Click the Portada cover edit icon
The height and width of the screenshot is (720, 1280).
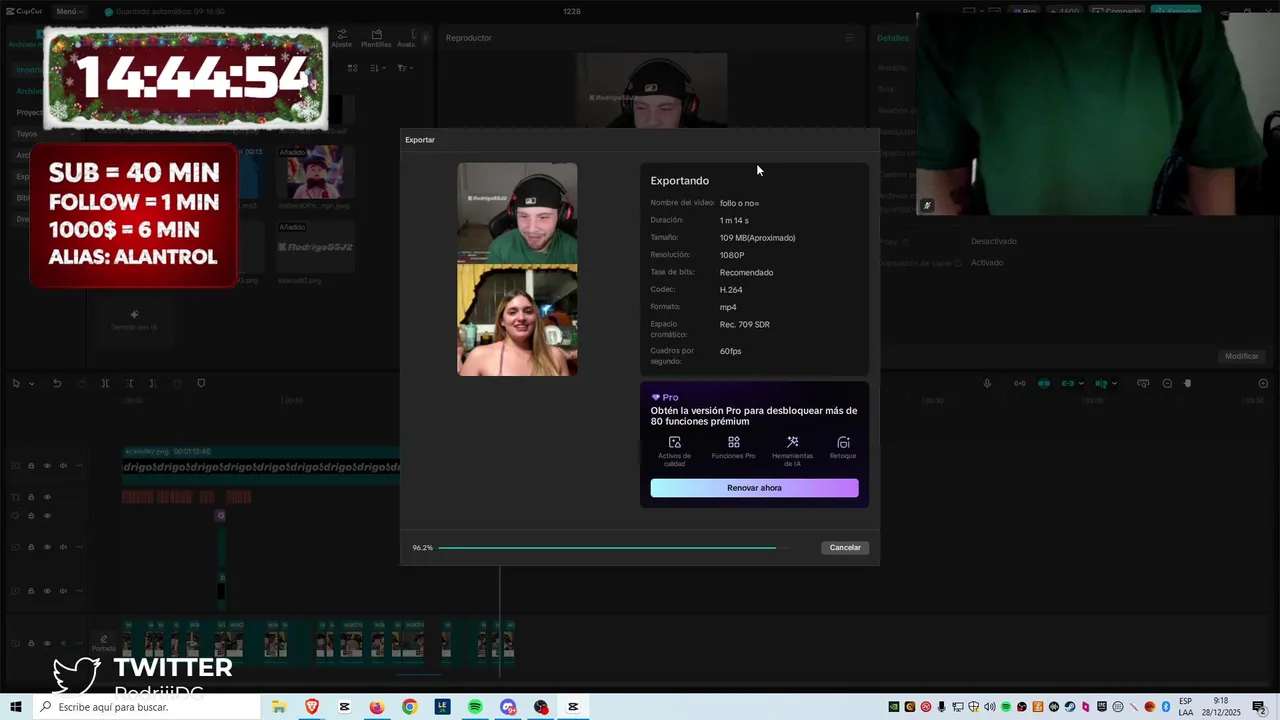[104, 639]
